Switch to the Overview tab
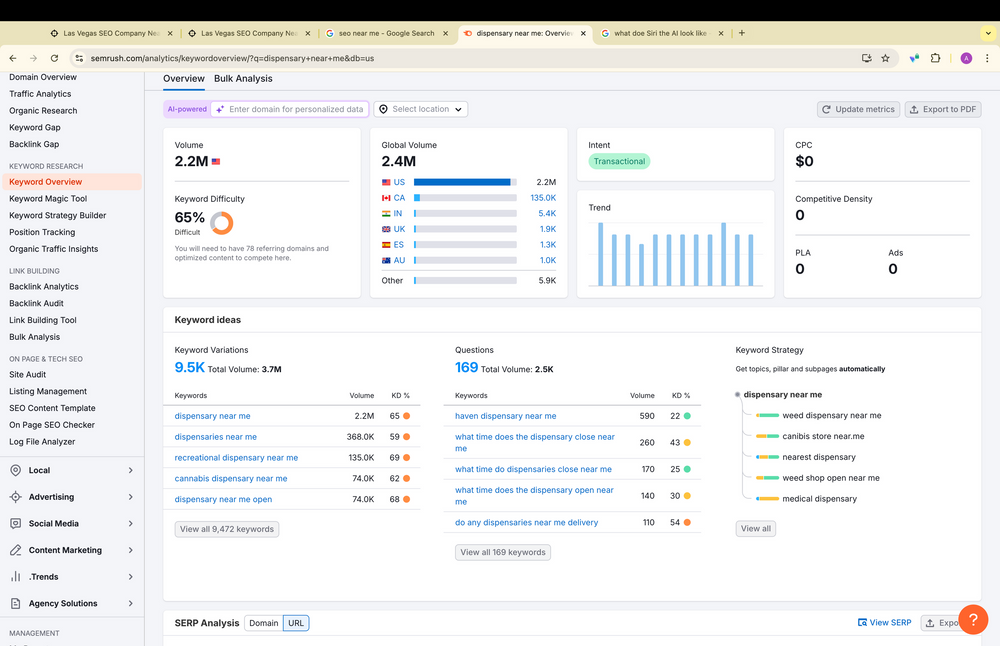The image size is (1000, 646). pyautogui.click(x=184, y=78)
